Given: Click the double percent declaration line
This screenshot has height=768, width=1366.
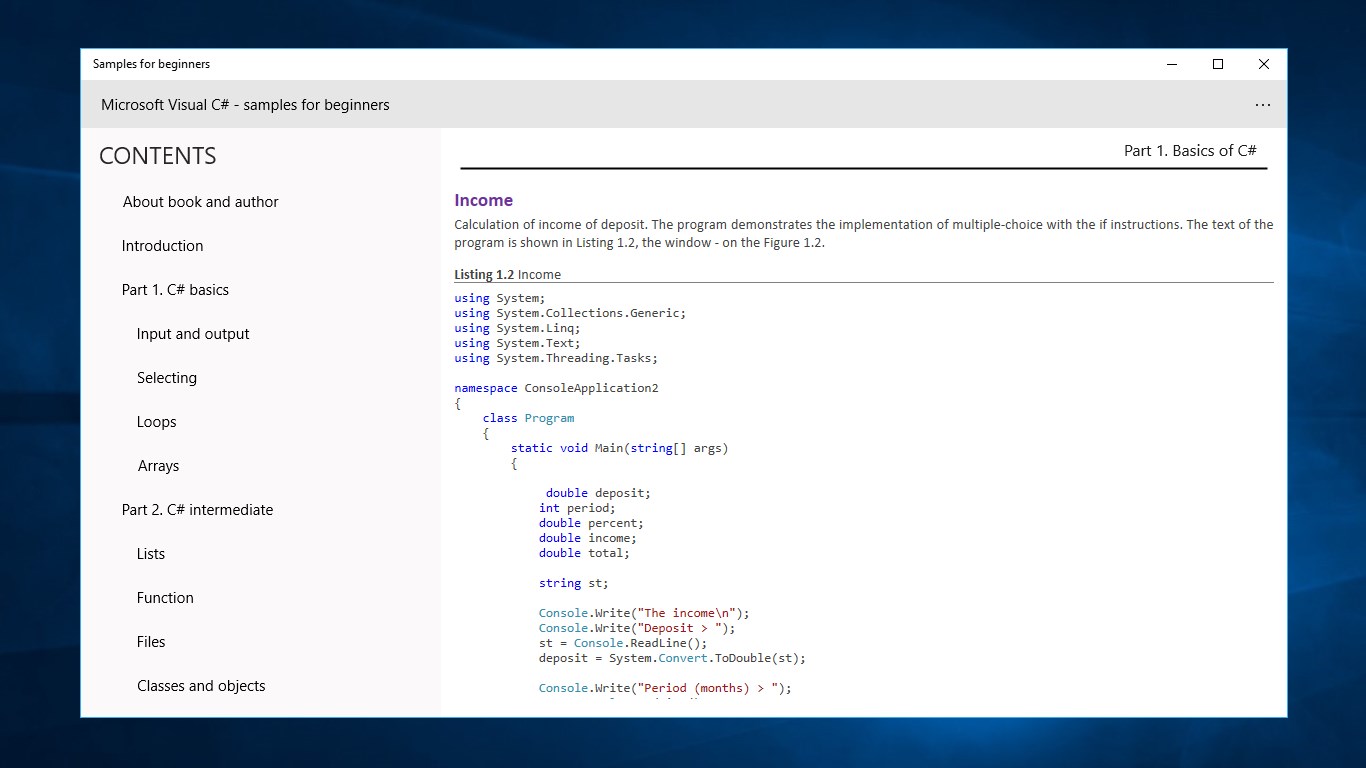Looking at the screenshot, I should 591,523.
